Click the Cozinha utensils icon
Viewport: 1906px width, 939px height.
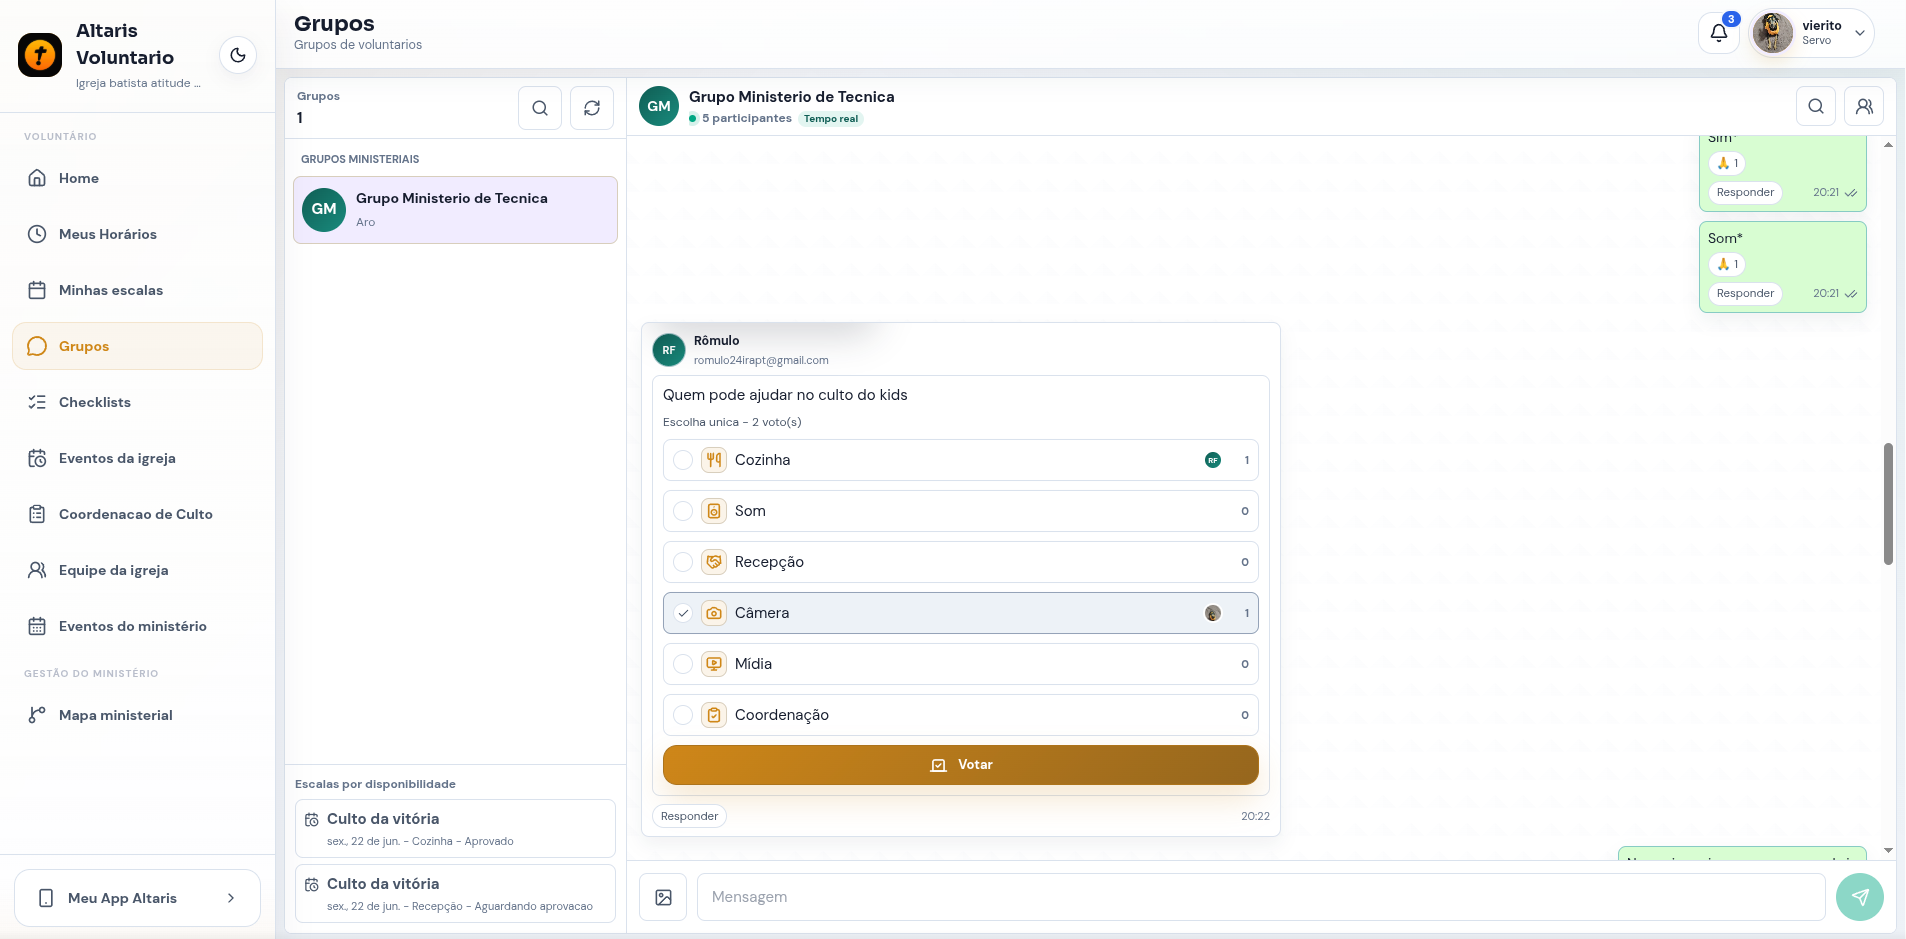(x=714, y=460)
